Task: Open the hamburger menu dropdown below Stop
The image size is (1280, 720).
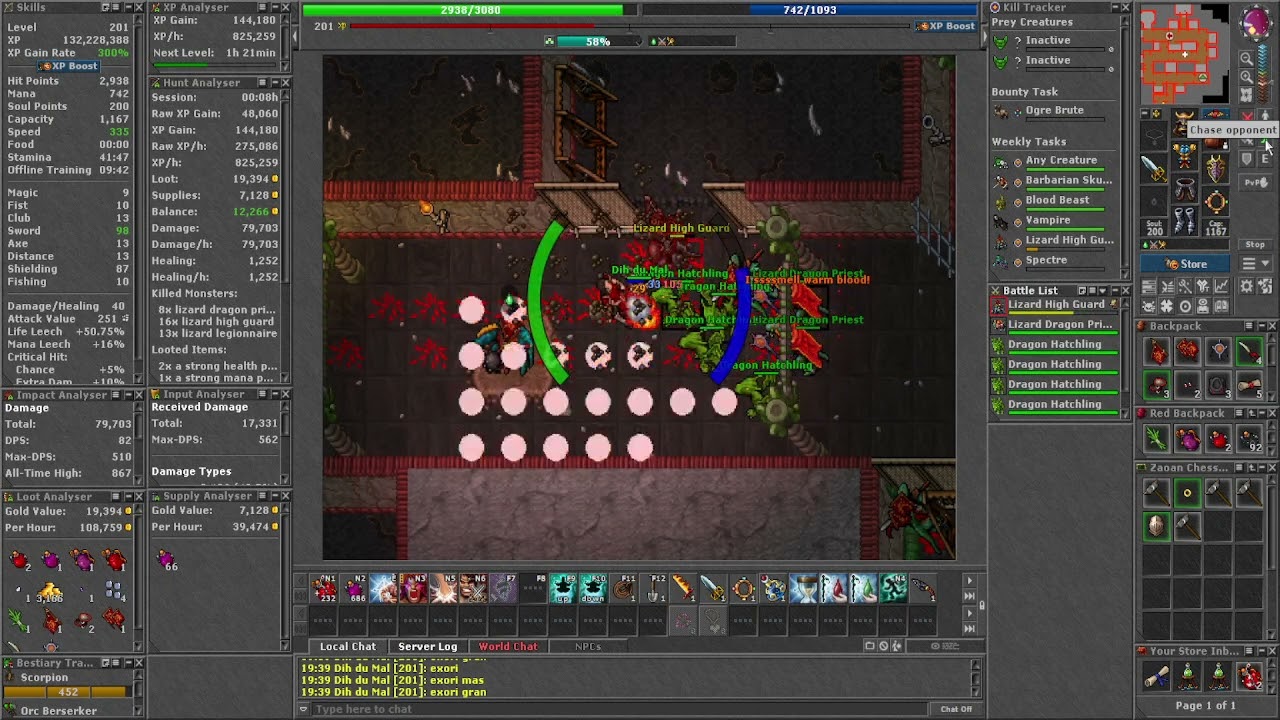Action: coord(1256,264)
